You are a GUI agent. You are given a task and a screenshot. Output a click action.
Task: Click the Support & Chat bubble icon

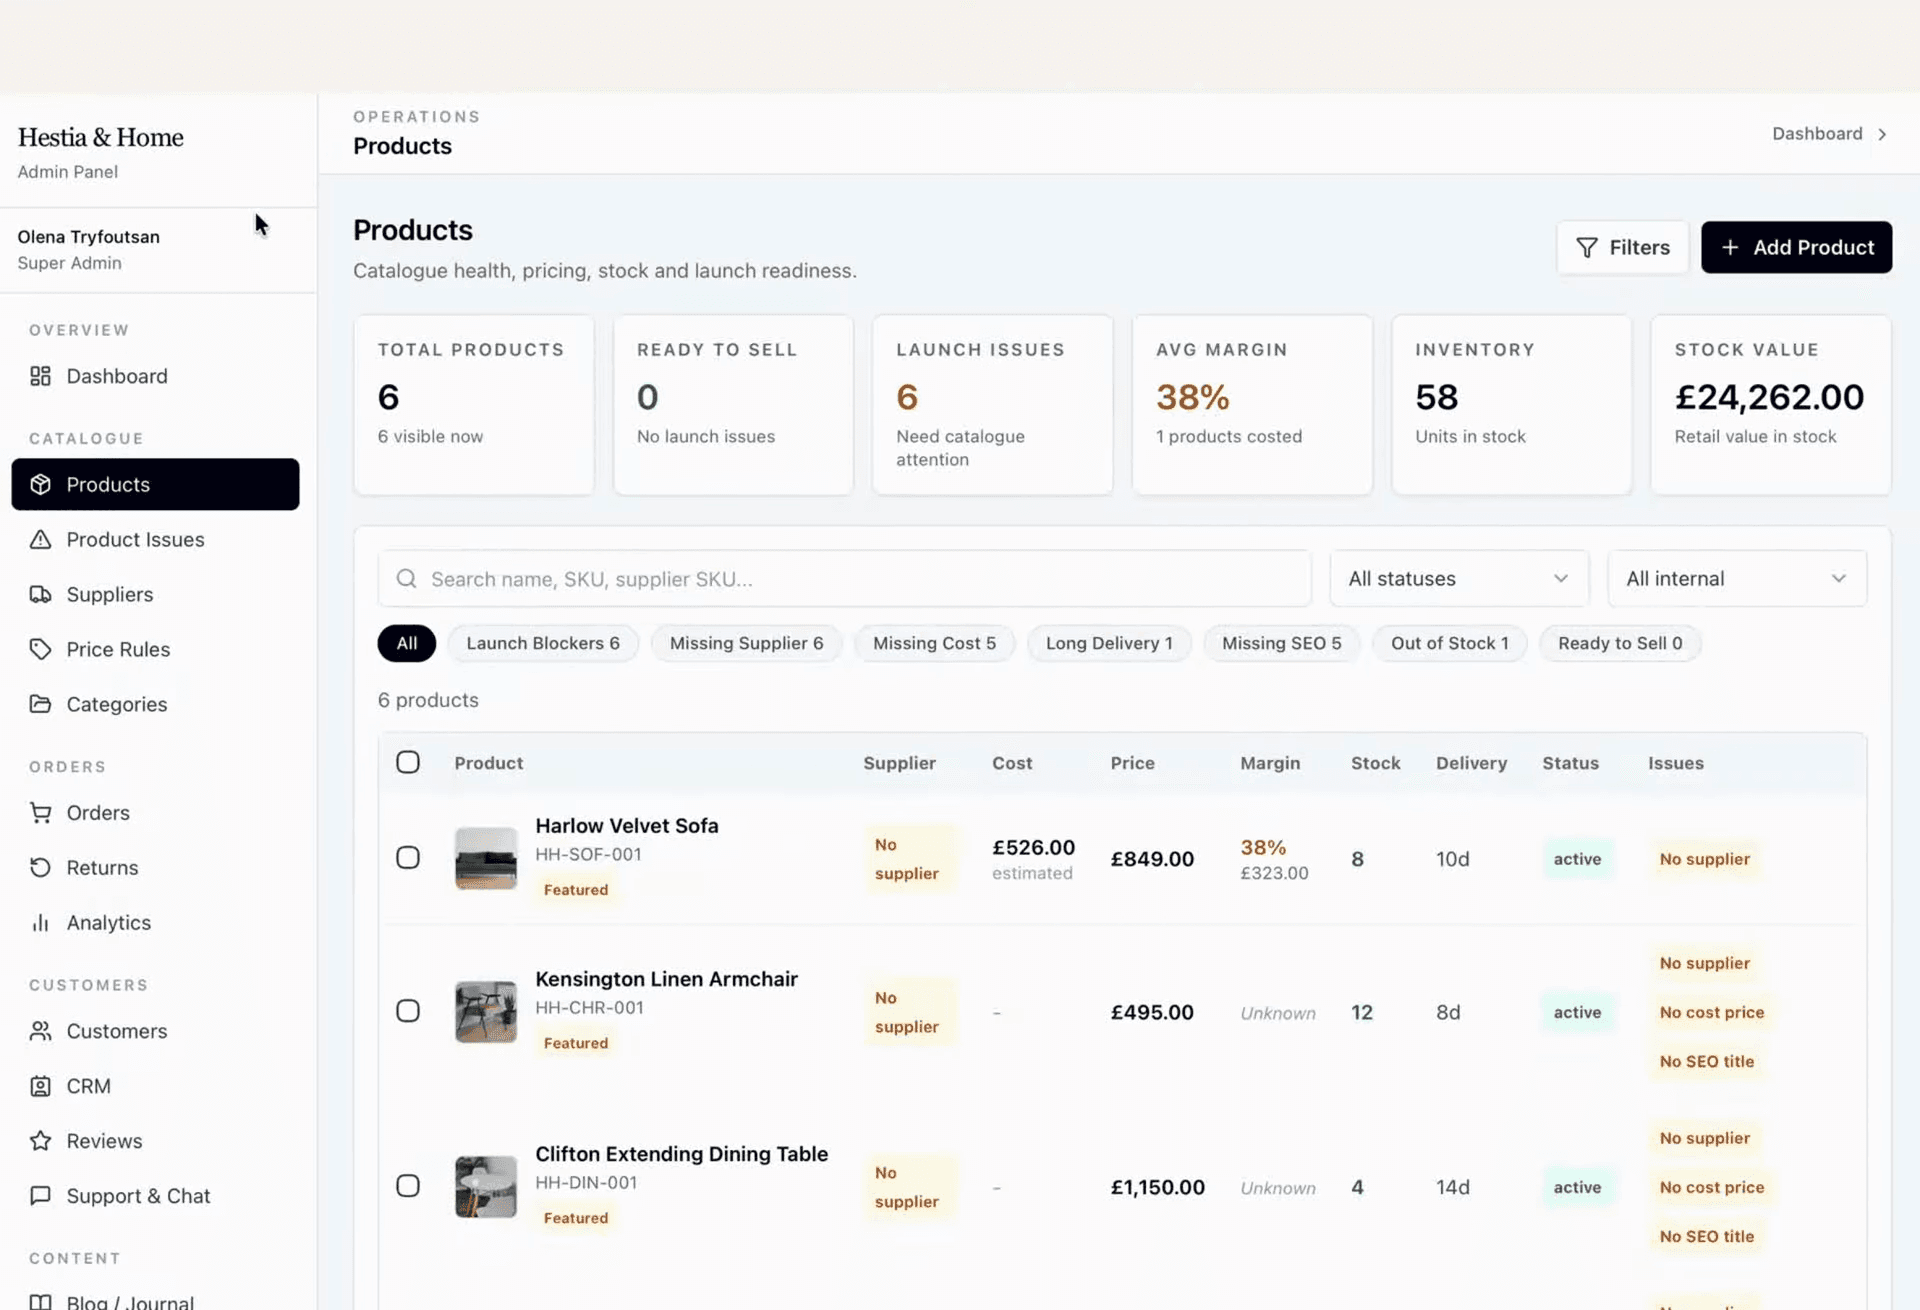(40, 1196)
